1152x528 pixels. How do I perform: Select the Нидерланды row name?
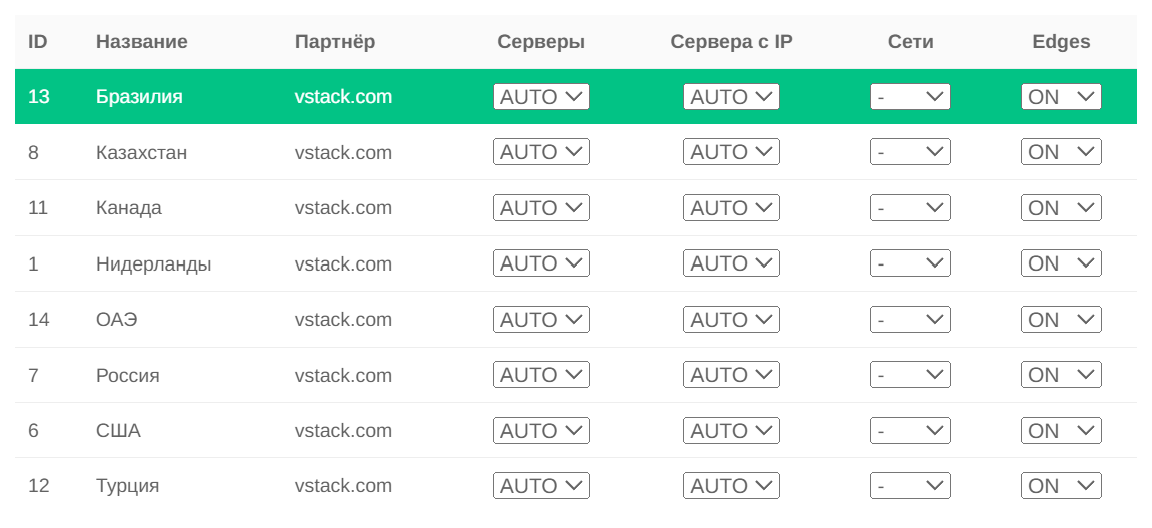(154, 264)
